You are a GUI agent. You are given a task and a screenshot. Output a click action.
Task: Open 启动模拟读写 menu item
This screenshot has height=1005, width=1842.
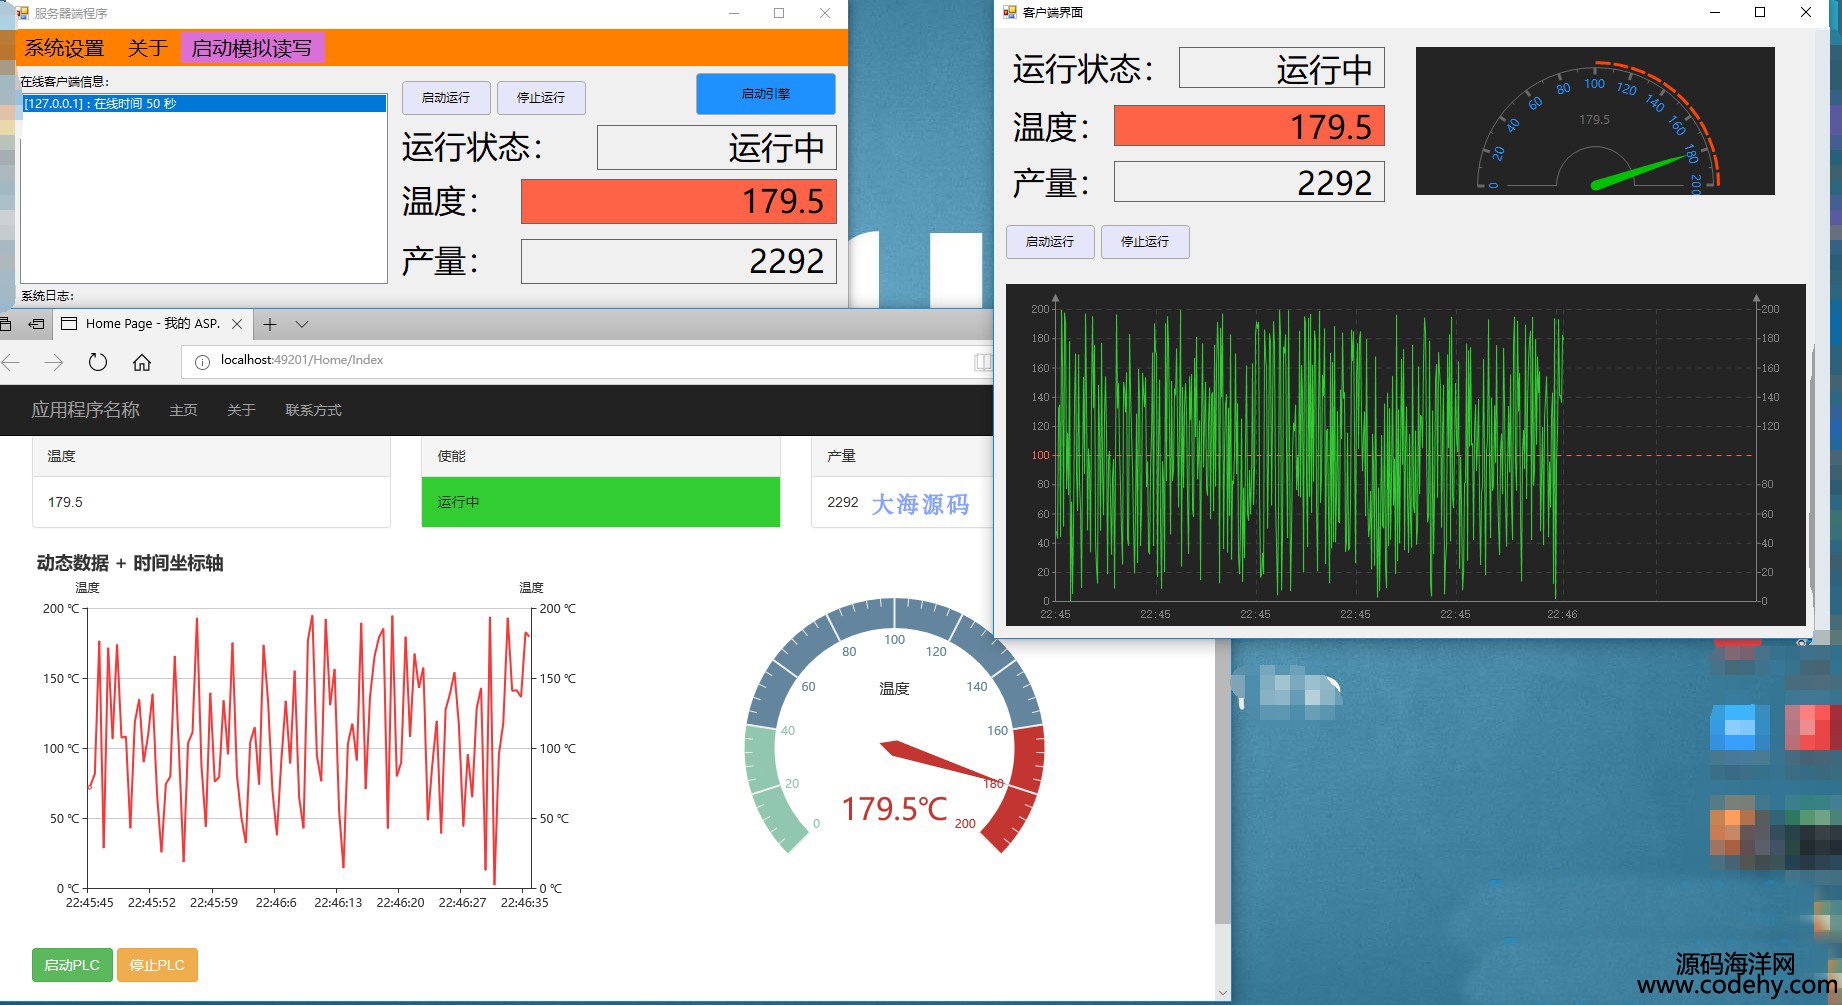click(252, 48)
